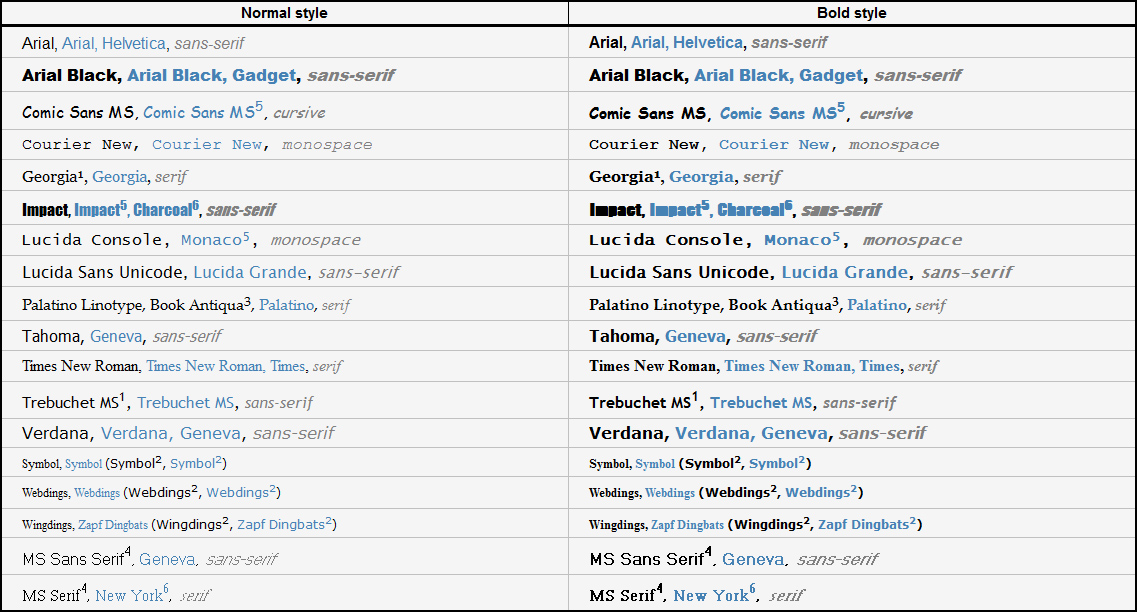
Task: Follow "New York" link in Bold style column
Action: coord(711,596)
